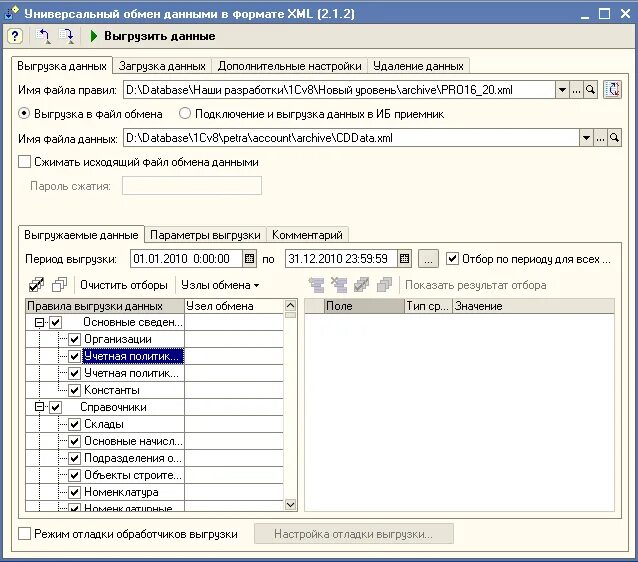Click the check all filters icon
This screenshot has height=562, width=638.
361,285
